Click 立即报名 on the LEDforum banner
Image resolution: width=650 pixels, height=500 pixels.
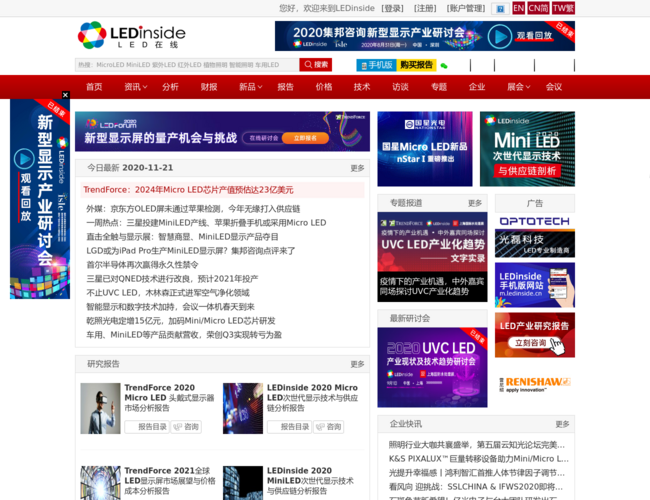[306, 138]
